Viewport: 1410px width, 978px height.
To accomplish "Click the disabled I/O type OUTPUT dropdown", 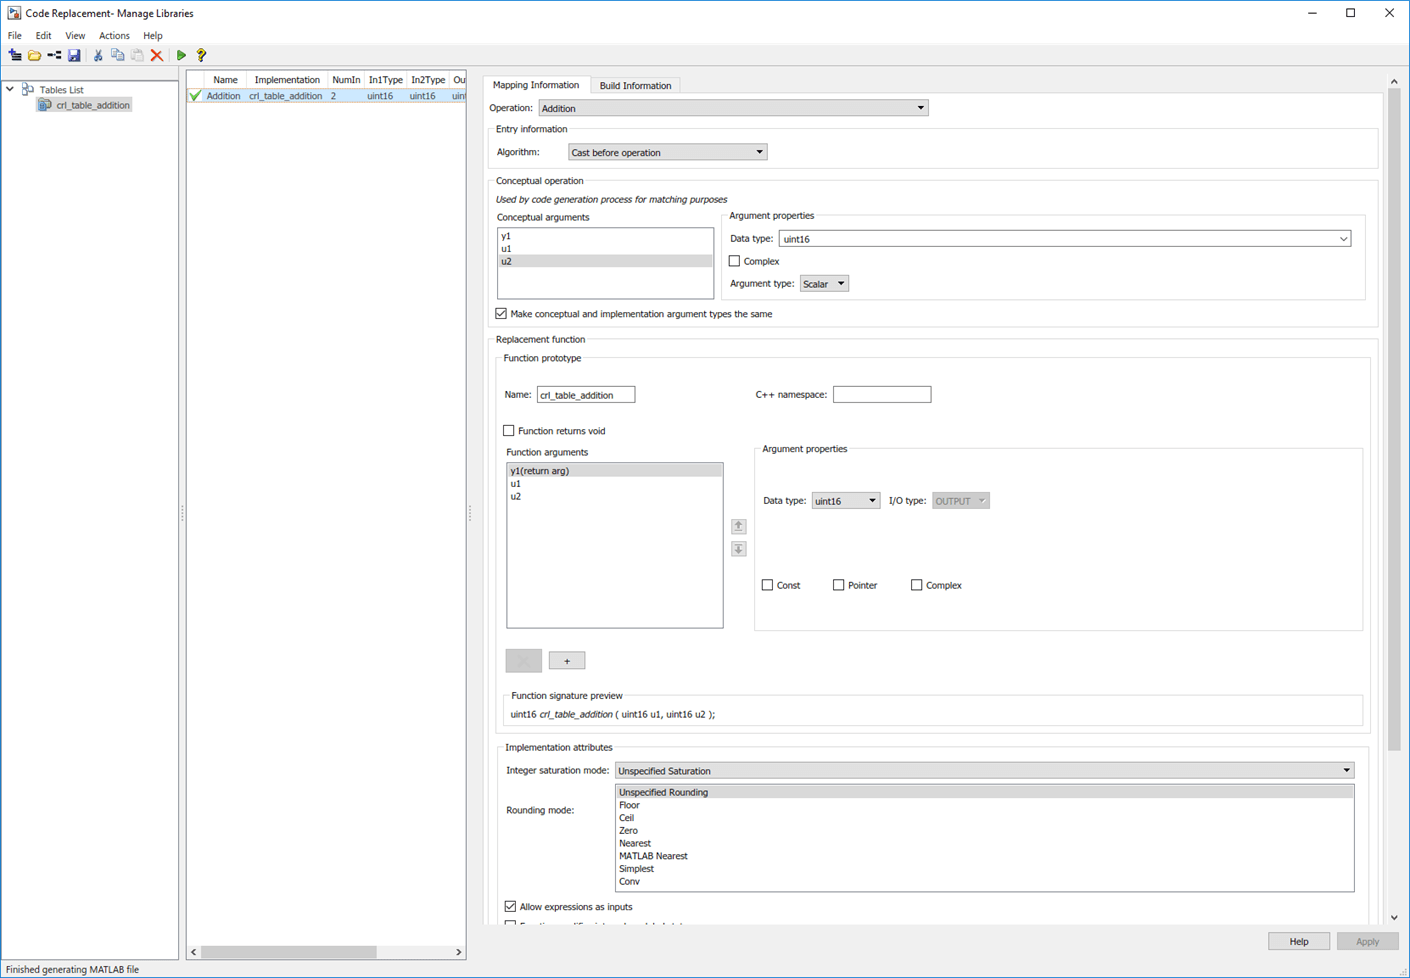I will click(961, 501).
